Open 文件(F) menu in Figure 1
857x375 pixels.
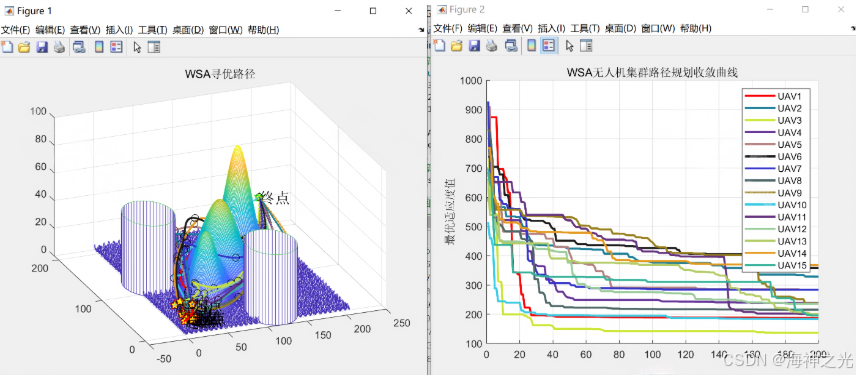pyautogui.click(x=16, y=30)
